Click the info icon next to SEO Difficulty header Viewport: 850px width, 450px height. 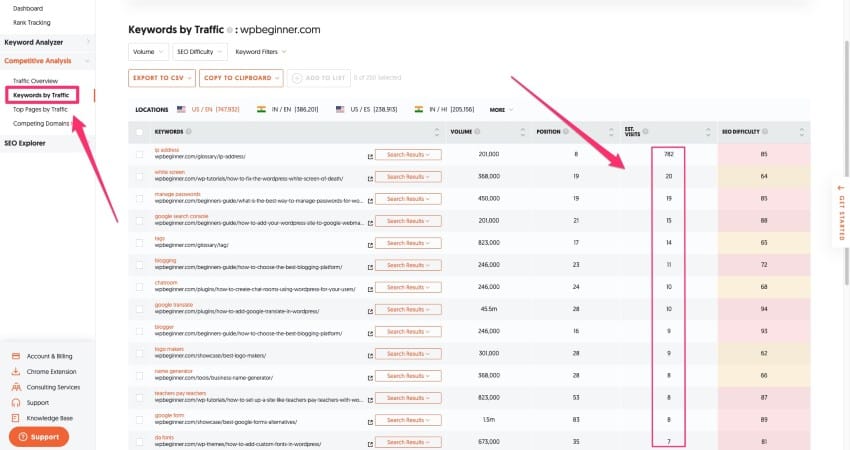[x=765, y=131]
